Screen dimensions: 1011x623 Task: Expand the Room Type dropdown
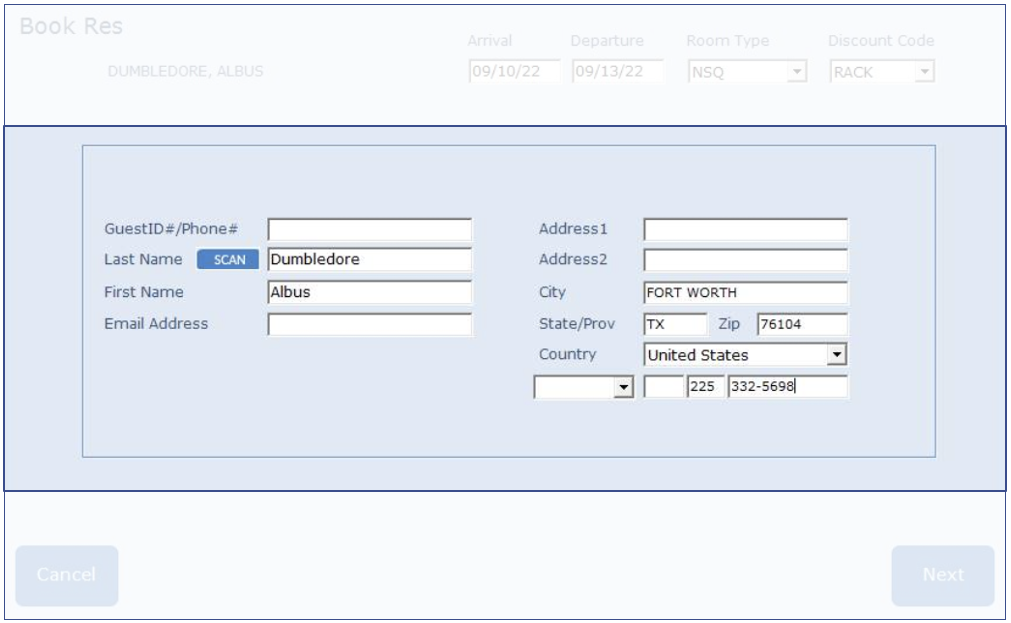796,72
